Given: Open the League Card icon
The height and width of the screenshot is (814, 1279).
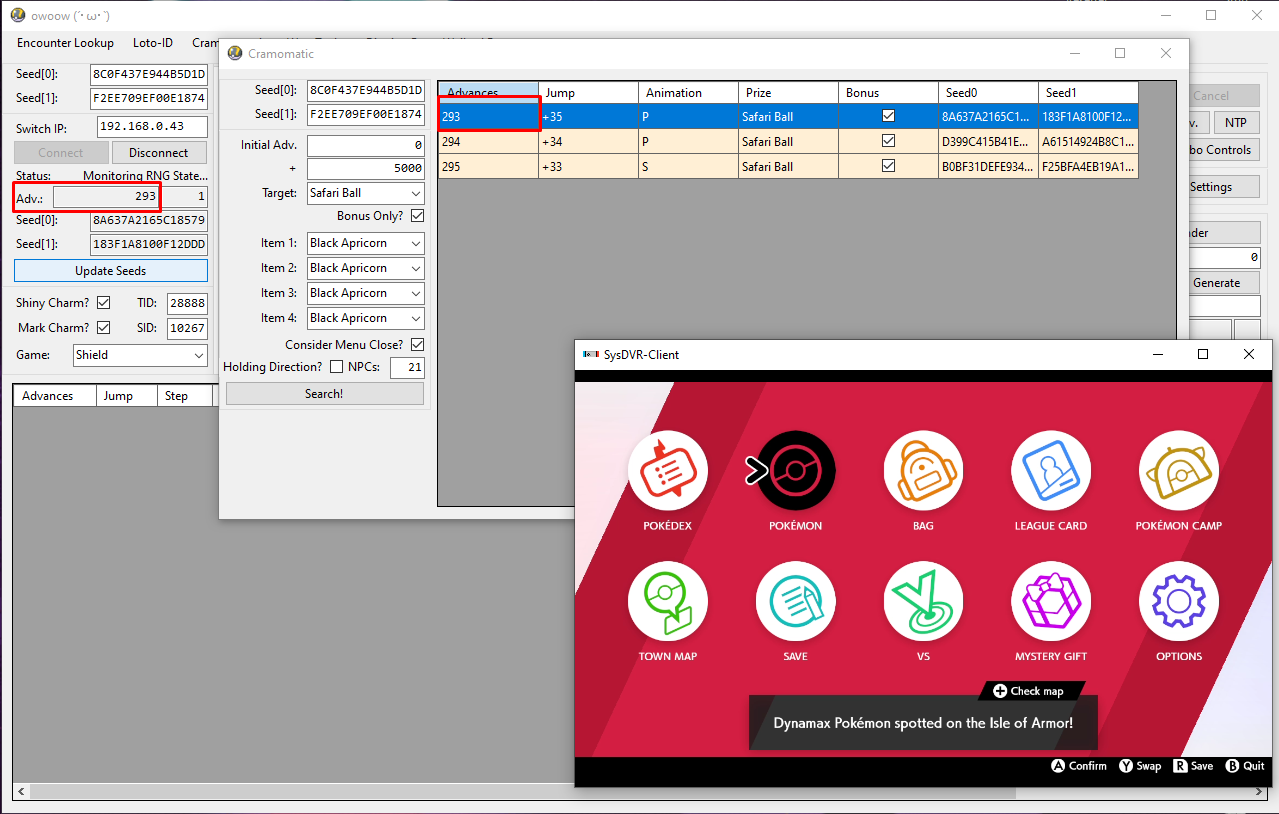Looking at the screenshot, I should tap(1051, 470).
